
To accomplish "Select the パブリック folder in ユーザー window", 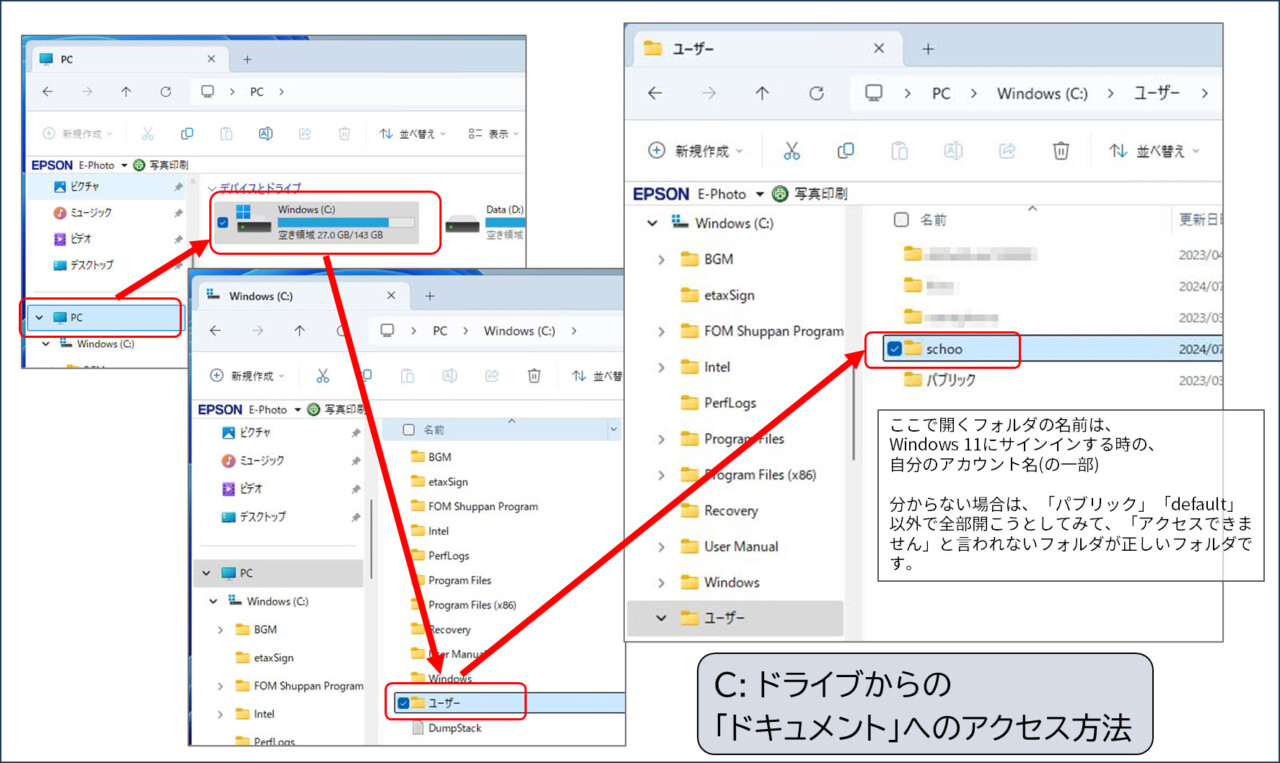I will (x=939, y=380).
